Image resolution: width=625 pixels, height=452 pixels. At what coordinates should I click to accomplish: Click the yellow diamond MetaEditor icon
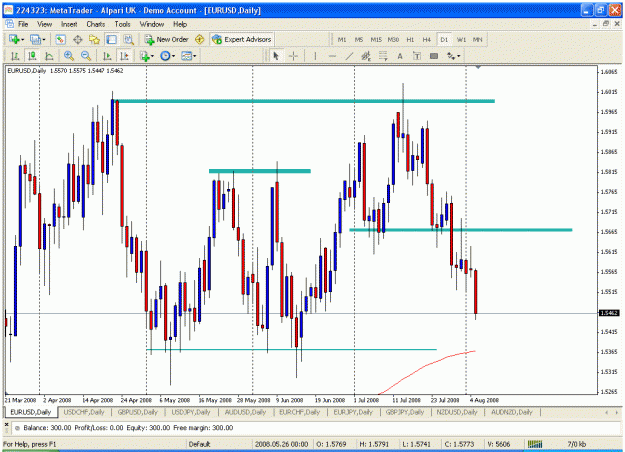click(199, 39)
